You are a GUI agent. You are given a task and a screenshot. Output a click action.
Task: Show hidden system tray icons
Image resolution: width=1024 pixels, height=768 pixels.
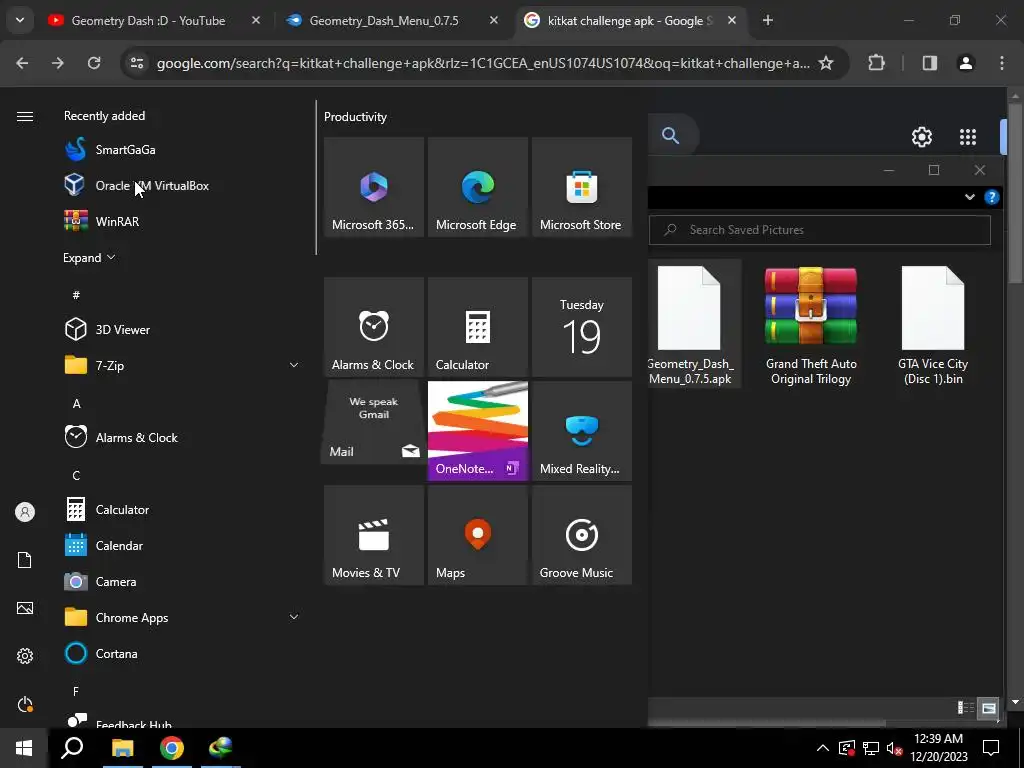pos(822,748)
